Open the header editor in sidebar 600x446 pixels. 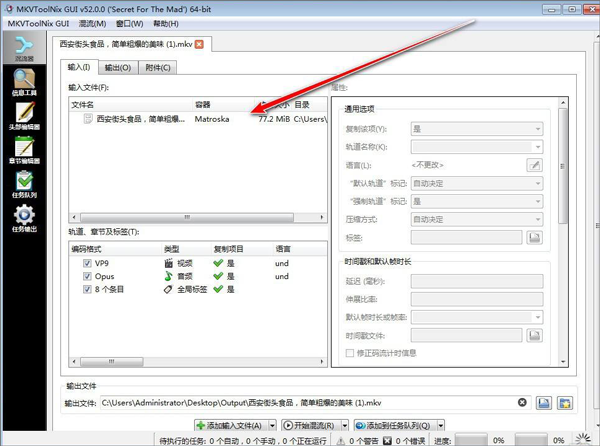tap(24, 116)
